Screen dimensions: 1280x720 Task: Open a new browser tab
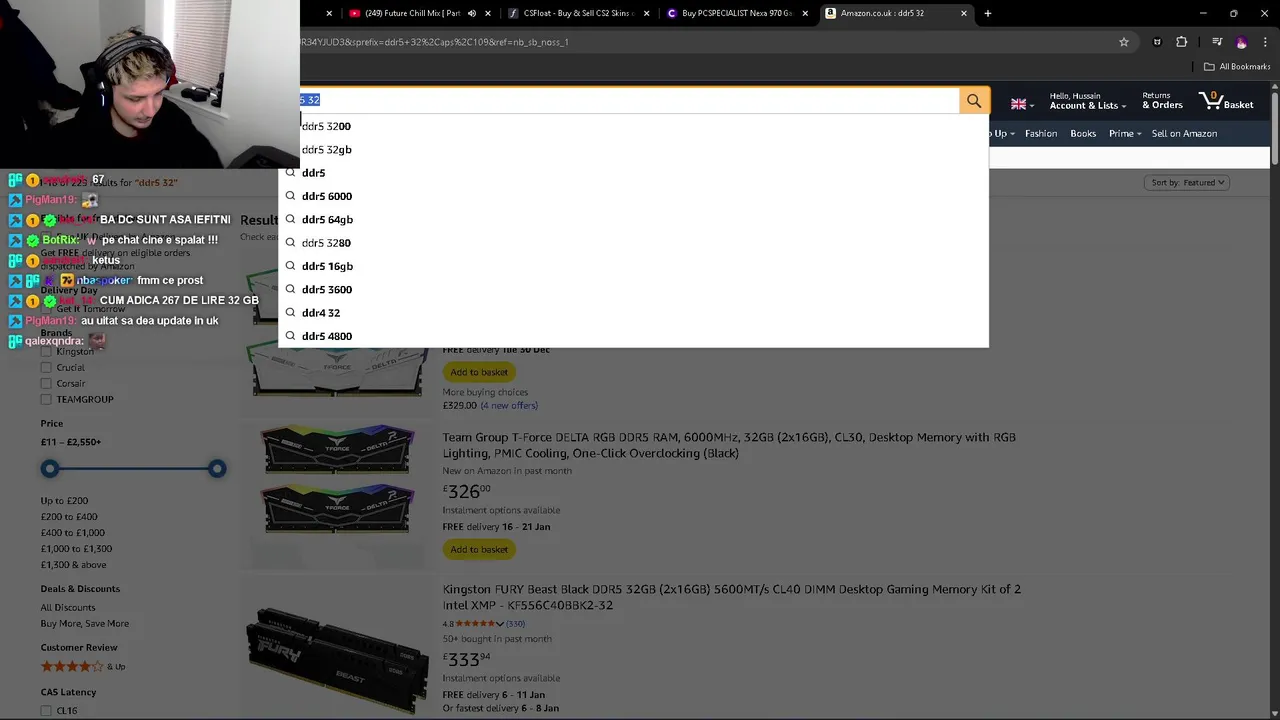[x=988, y=13]
